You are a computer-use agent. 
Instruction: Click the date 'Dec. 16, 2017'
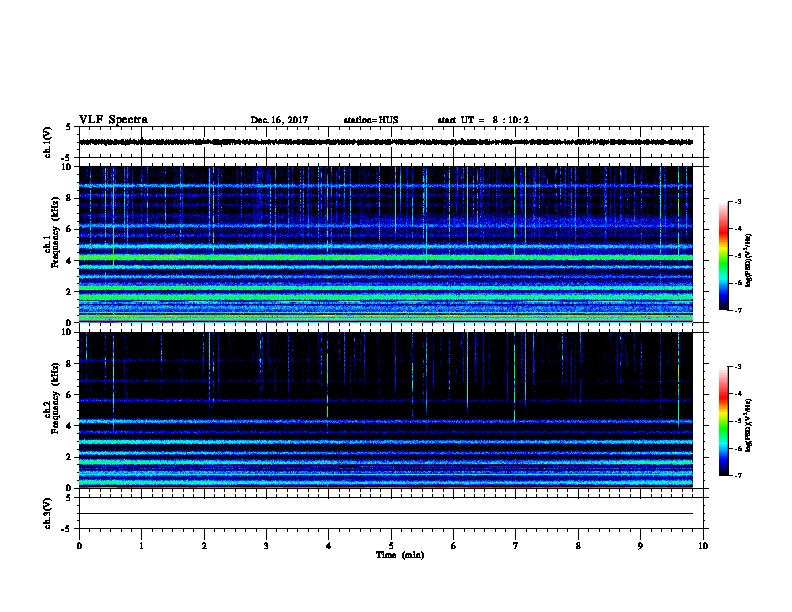279,120
